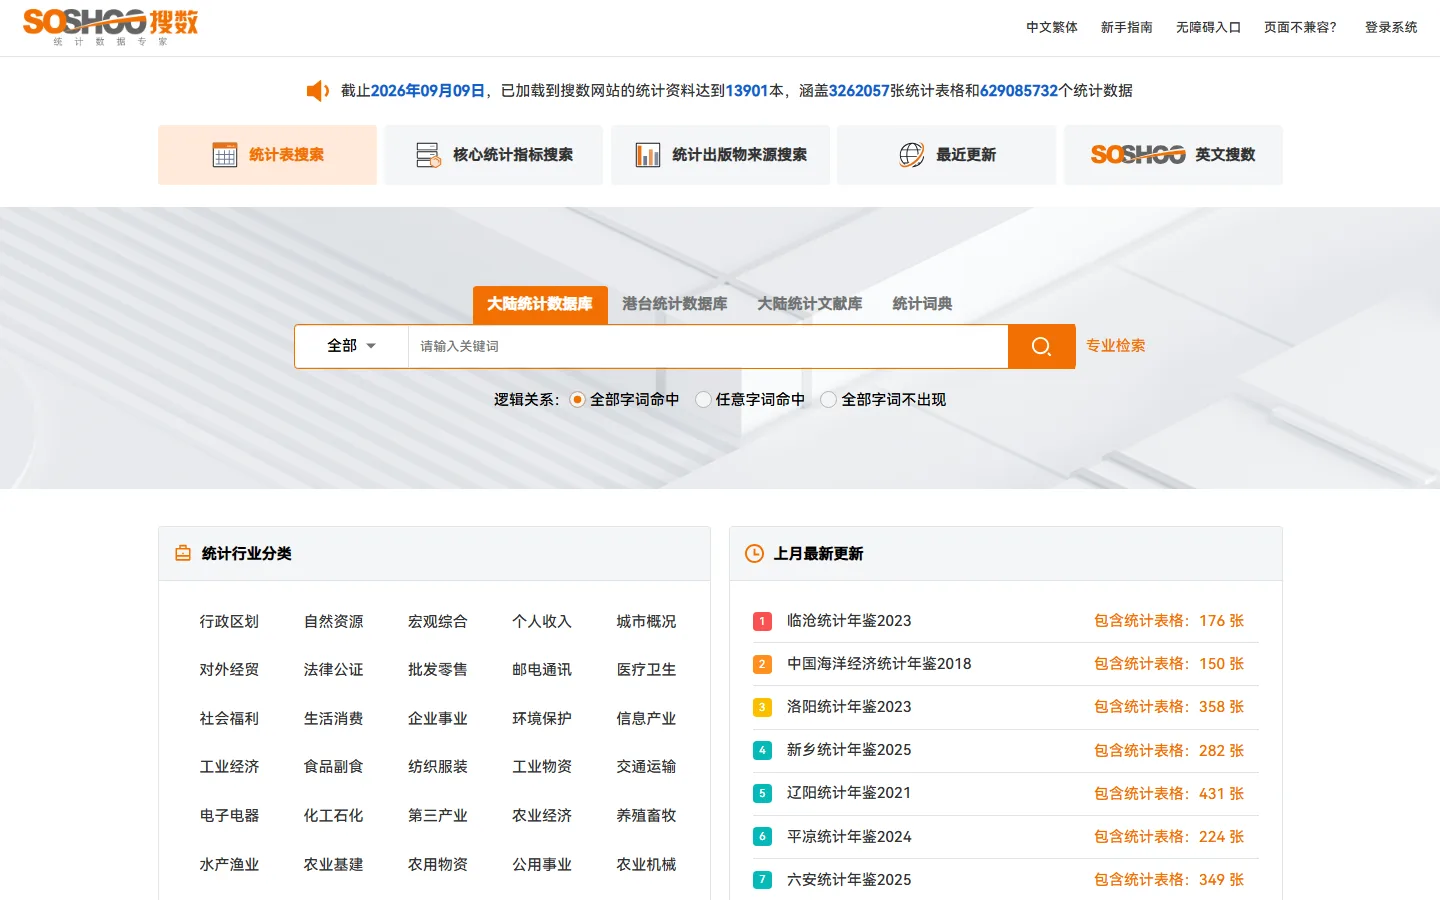The image size is (1440, 900).
Task: Open the 环境保护 industry category
Action: click(542, 719)
